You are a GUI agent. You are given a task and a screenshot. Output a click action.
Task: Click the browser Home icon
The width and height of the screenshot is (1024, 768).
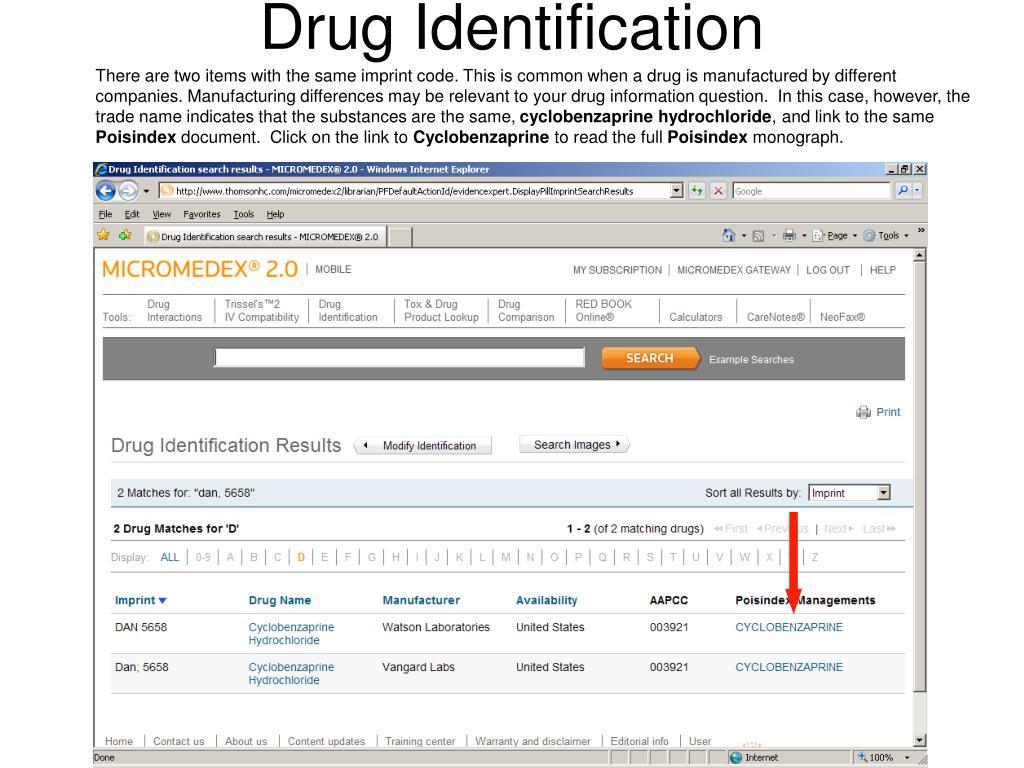(729, 236)
